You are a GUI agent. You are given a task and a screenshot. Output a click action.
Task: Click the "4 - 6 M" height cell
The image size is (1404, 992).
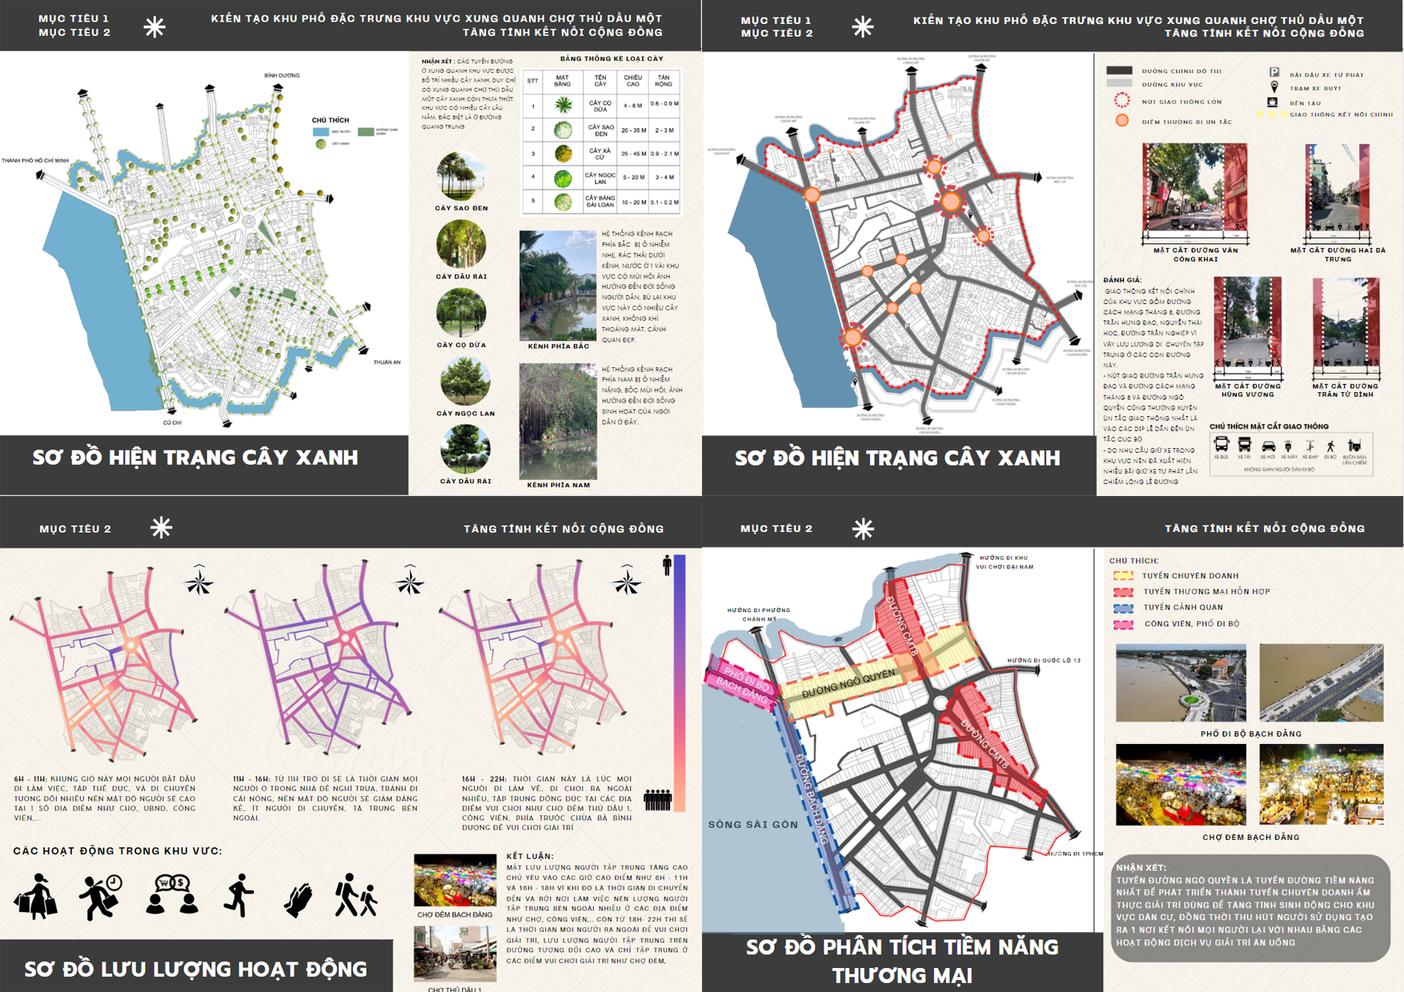(633, 104)
